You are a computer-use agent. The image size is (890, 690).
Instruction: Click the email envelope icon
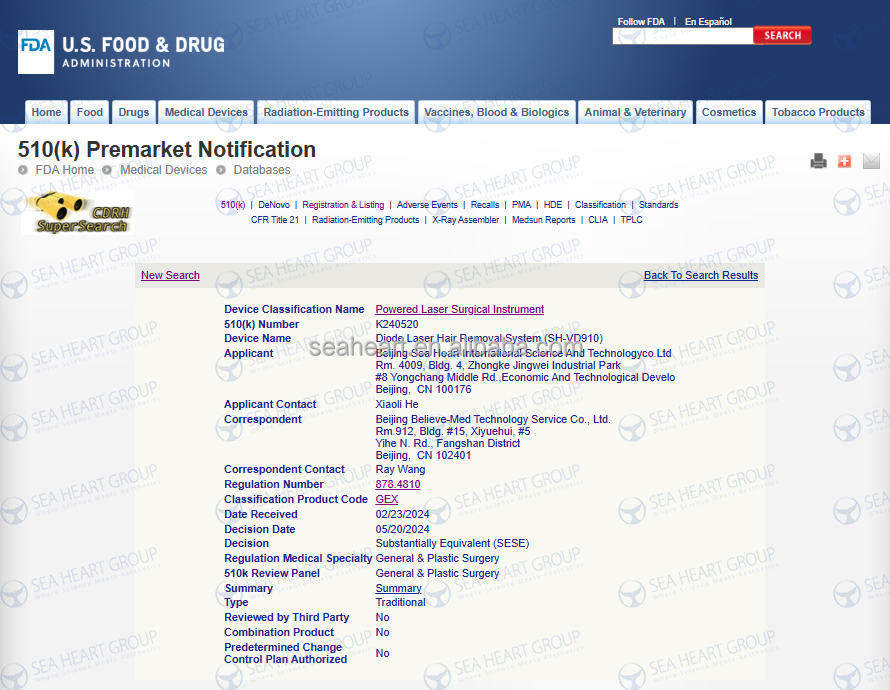(871, 161)
